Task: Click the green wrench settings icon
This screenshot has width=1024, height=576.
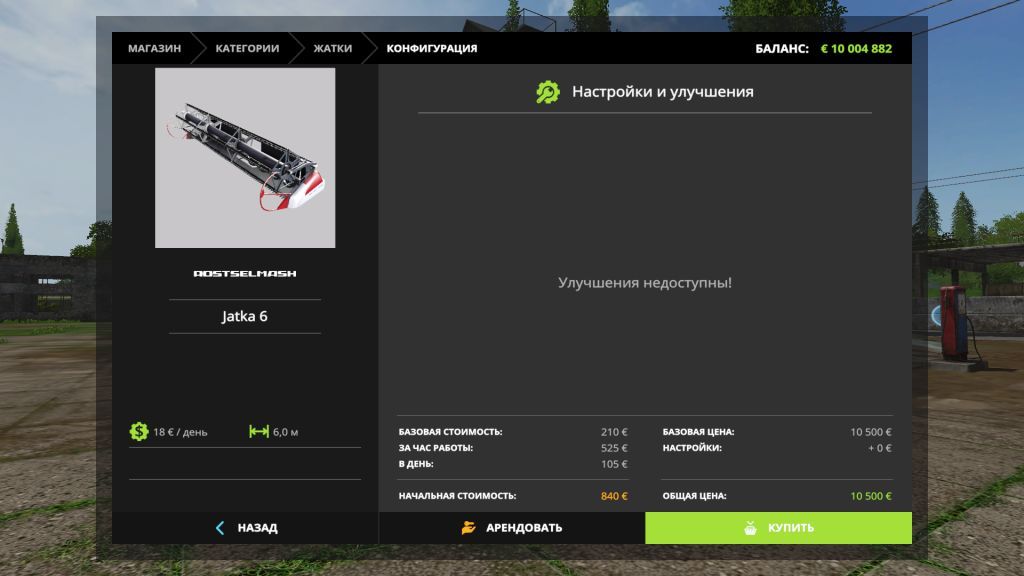Action: point(547,92)
